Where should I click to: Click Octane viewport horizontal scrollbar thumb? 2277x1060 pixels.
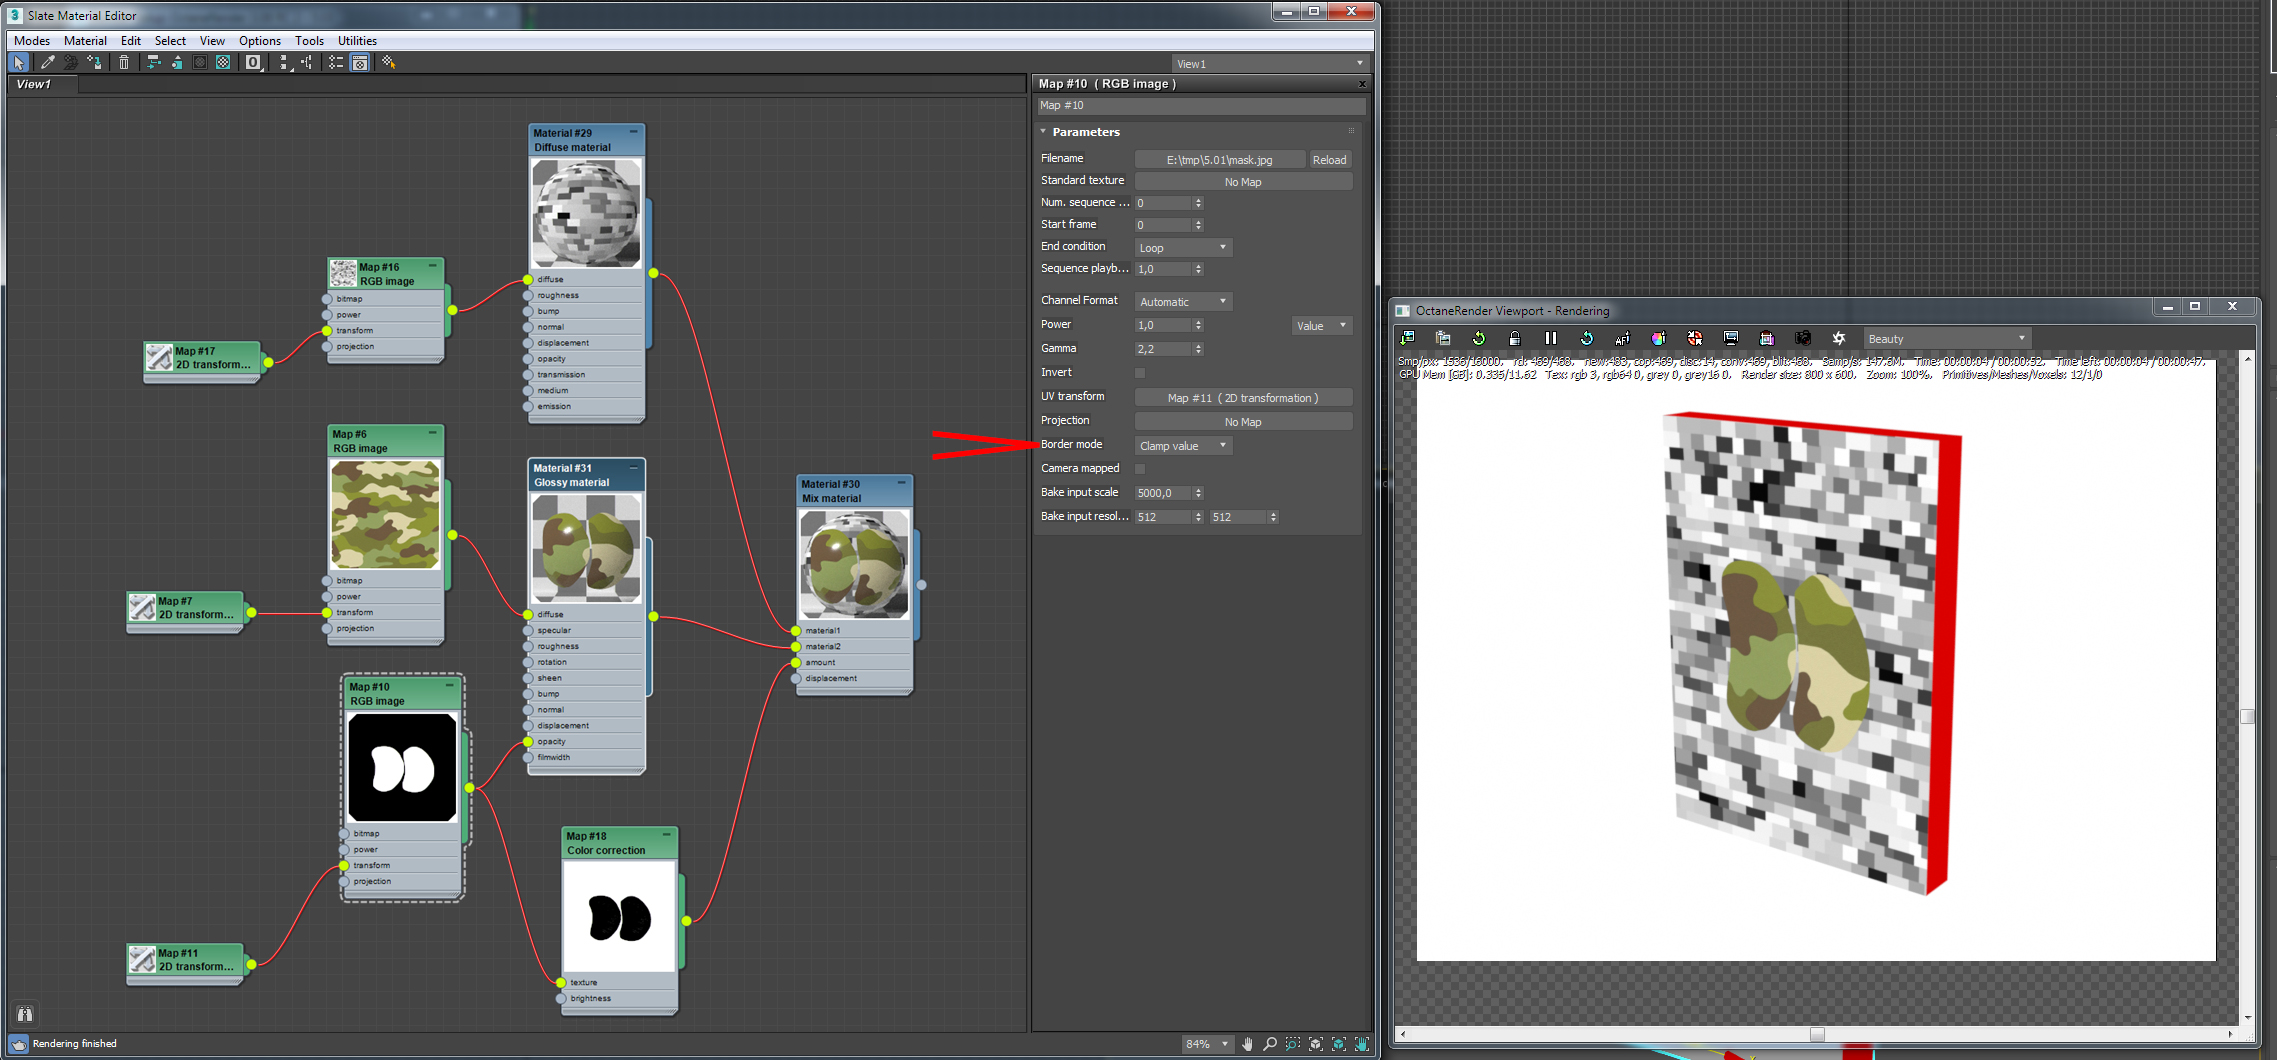[x=1817, y=1034]
